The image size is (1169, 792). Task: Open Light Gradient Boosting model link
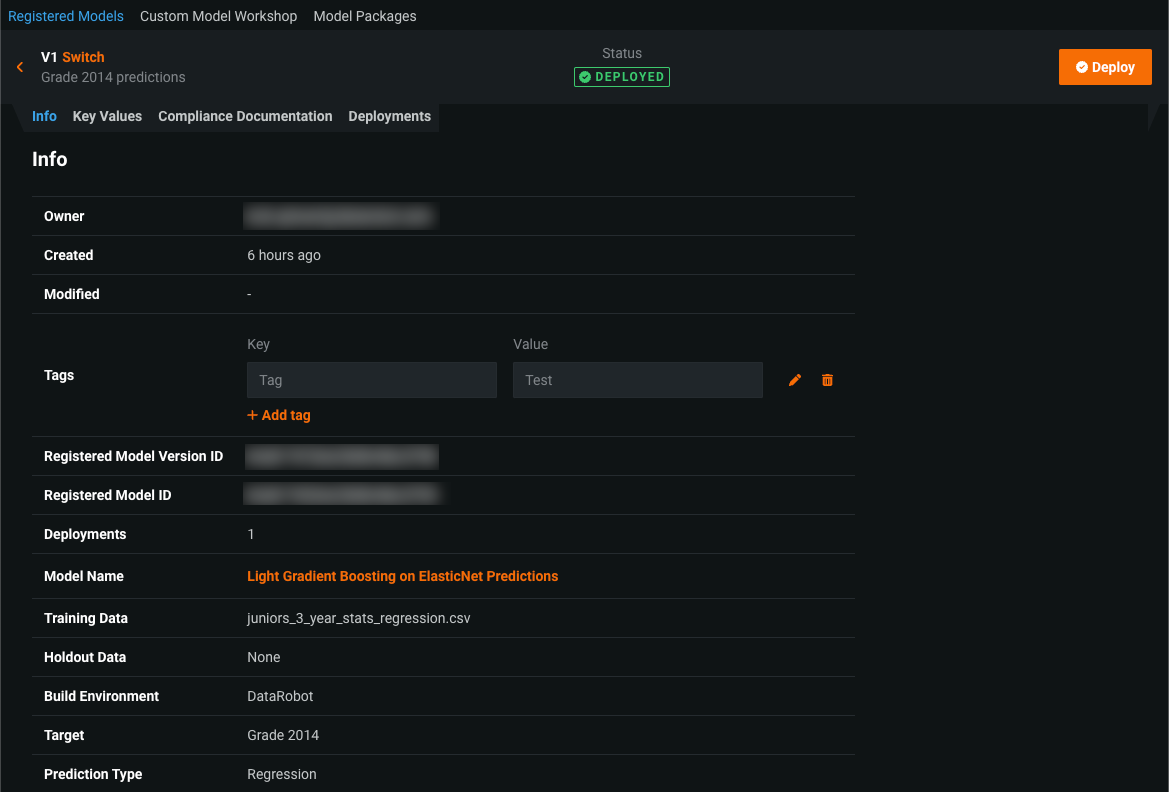pos(402,576)
